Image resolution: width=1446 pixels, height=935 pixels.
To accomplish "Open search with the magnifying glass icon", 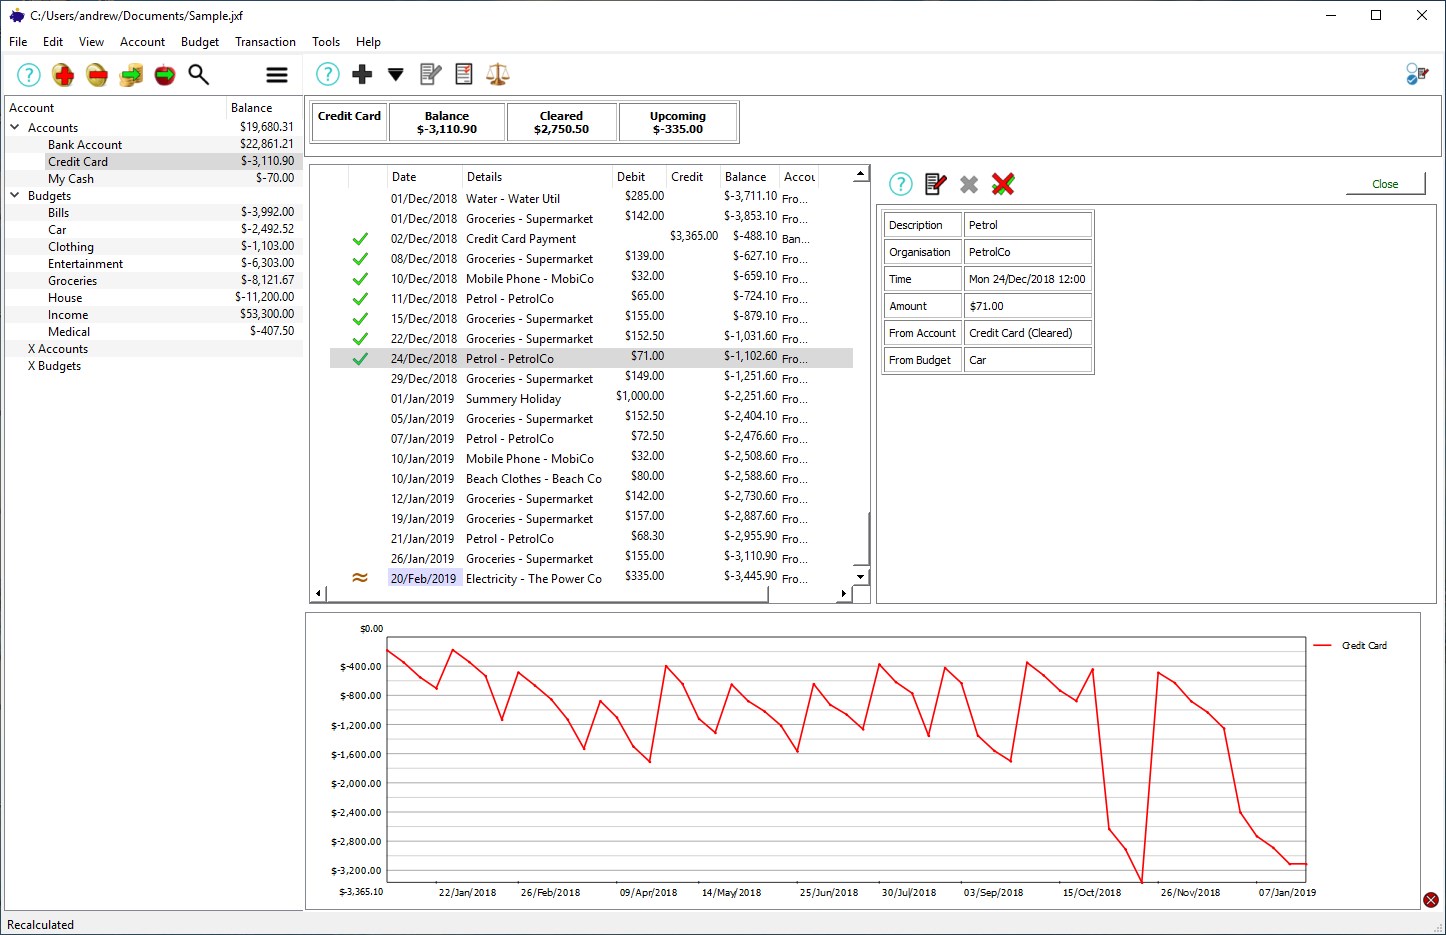I will click(199, 75).
